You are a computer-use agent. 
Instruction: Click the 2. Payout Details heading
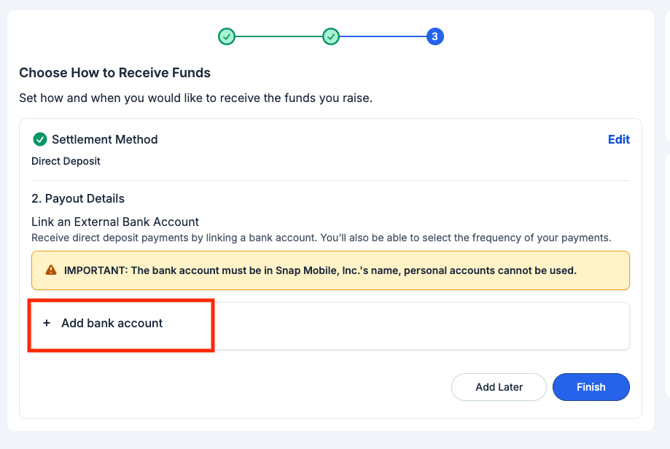tap(78, 199)
